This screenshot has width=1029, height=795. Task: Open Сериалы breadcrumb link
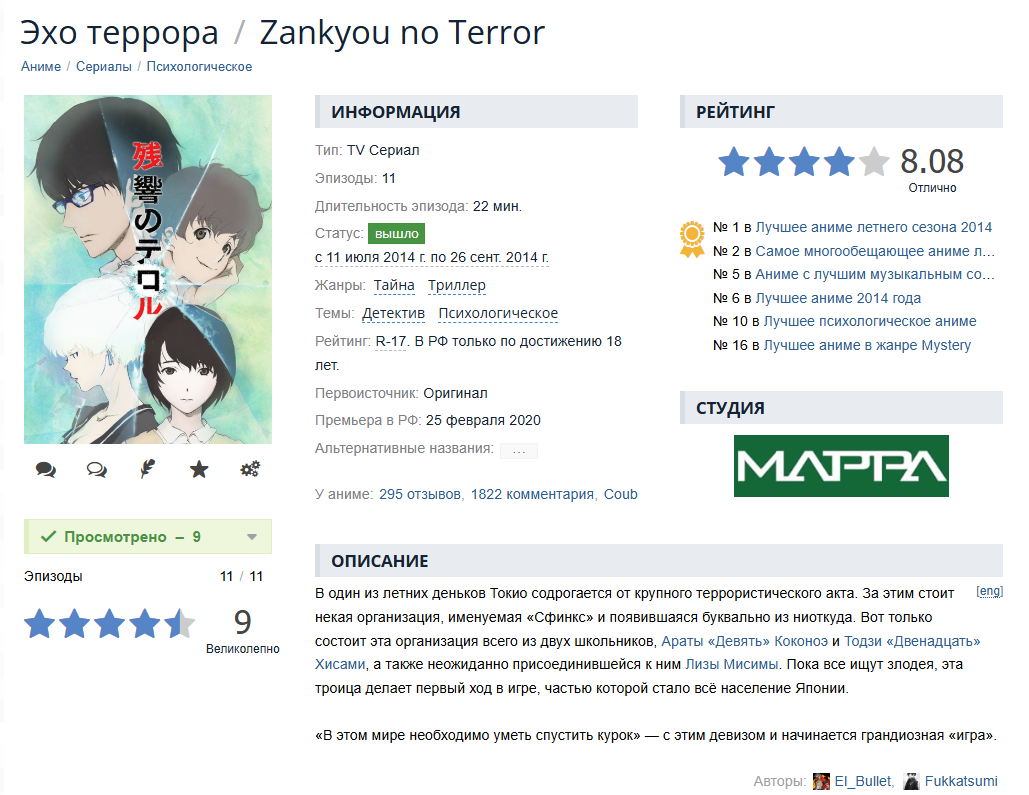pyautogui.click(x=104, y=66)
